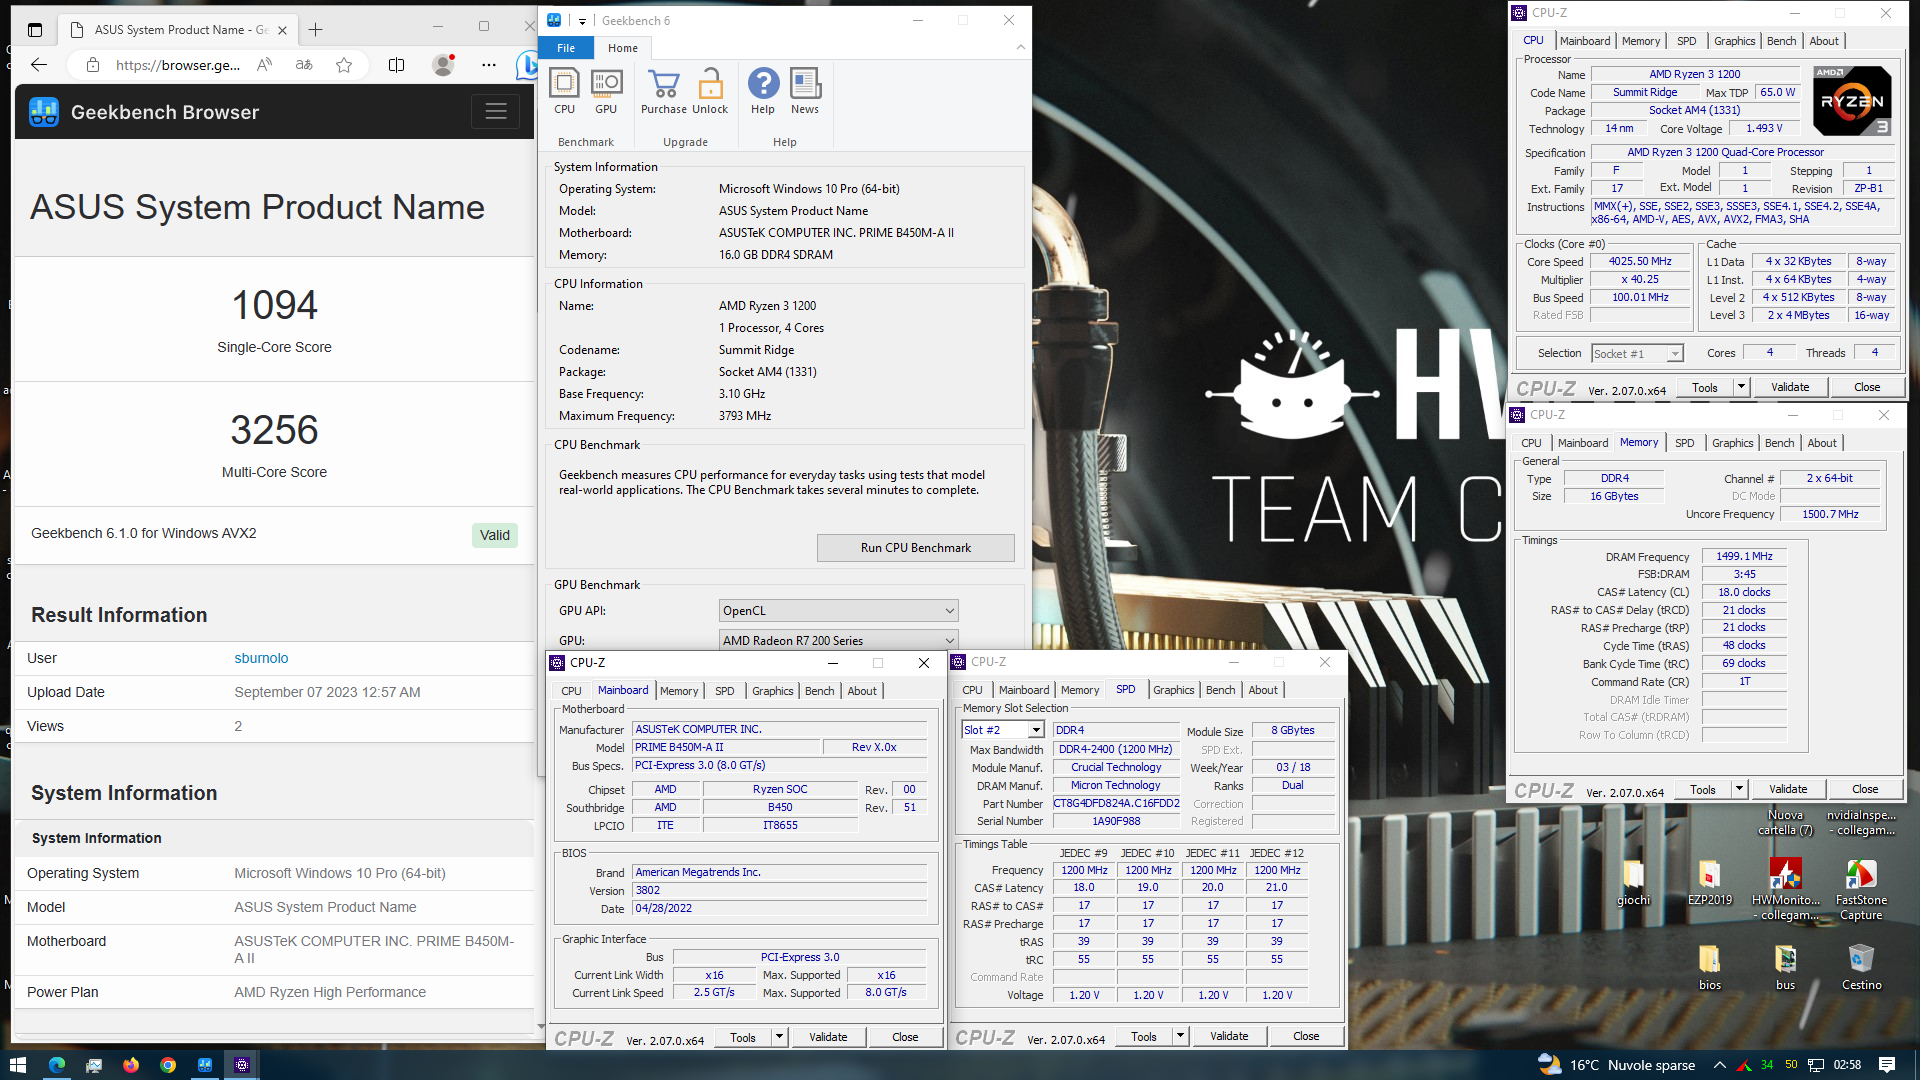View site information lock icon
This screenshot has width=1920, height=1080.
click(93, 65)
